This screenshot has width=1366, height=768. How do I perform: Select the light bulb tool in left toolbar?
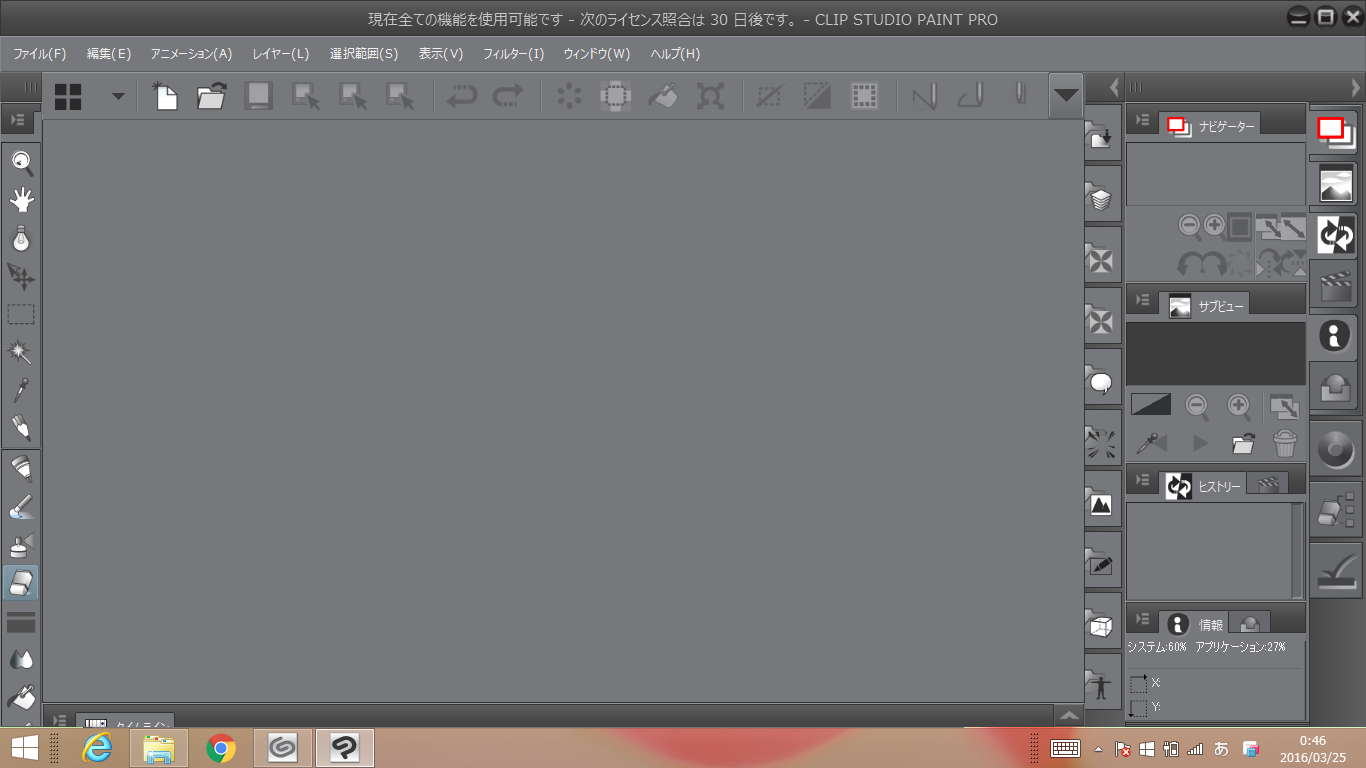pyautogui.click(x=21, y=238)
